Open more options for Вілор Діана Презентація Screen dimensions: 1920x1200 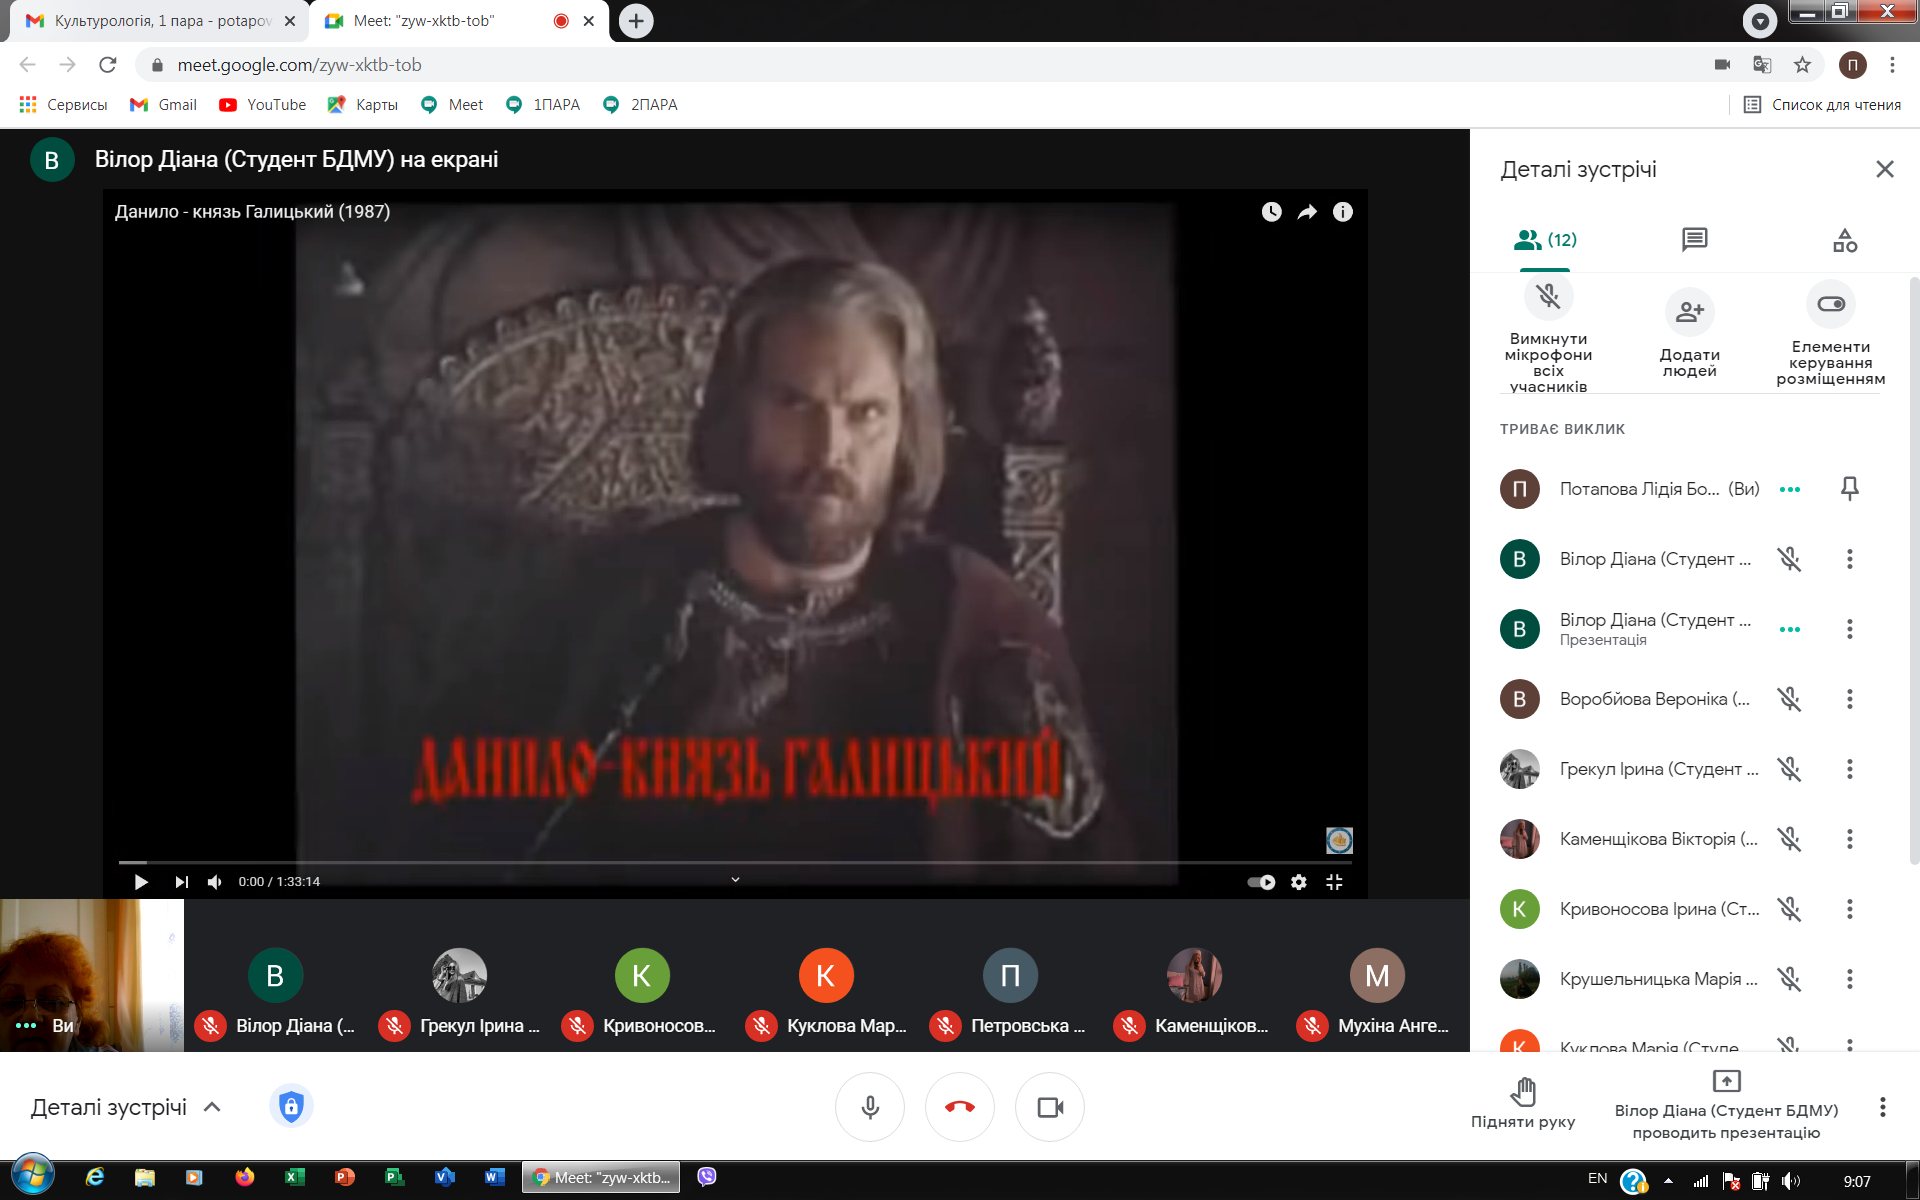click(x=1850, y=629)
